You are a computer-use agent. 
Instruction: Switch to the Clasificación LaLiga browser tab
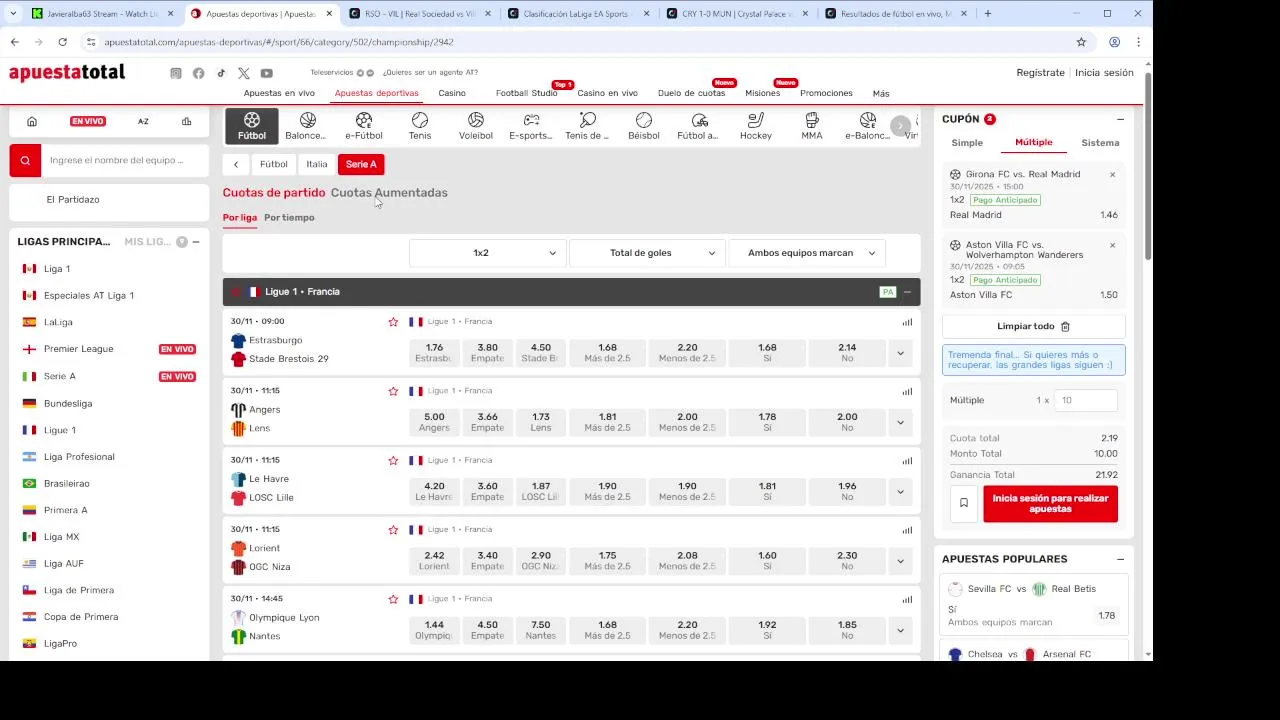pos(574,14)
